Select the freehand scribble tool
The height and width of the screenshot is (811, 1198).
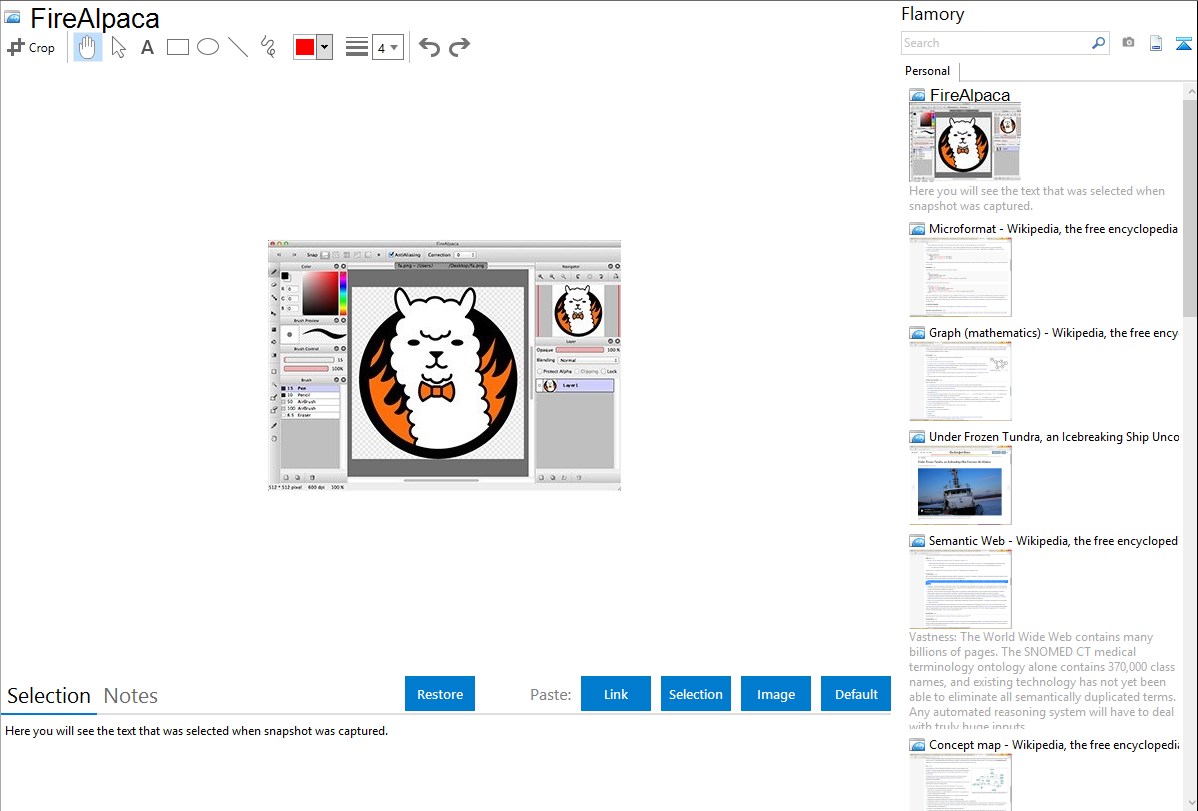(x=267, y=47)
